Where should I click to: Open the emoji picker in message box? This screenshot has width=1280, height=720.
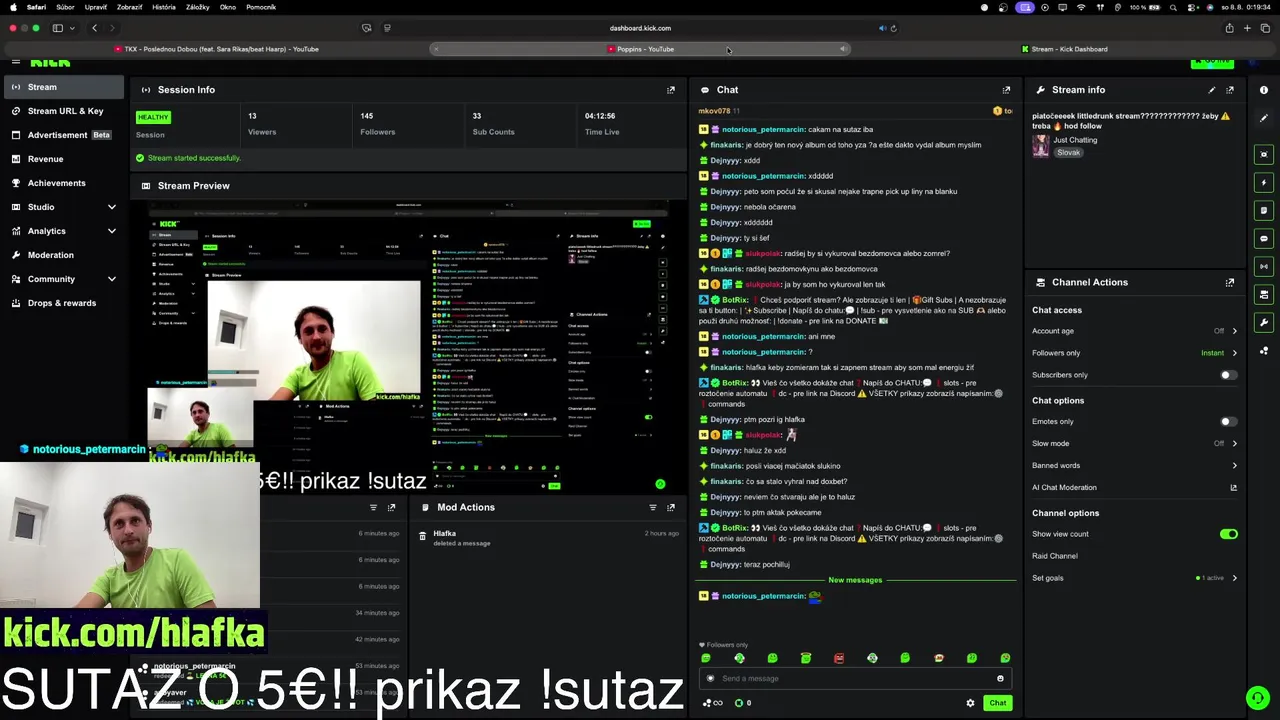[x=1000, y=678]
